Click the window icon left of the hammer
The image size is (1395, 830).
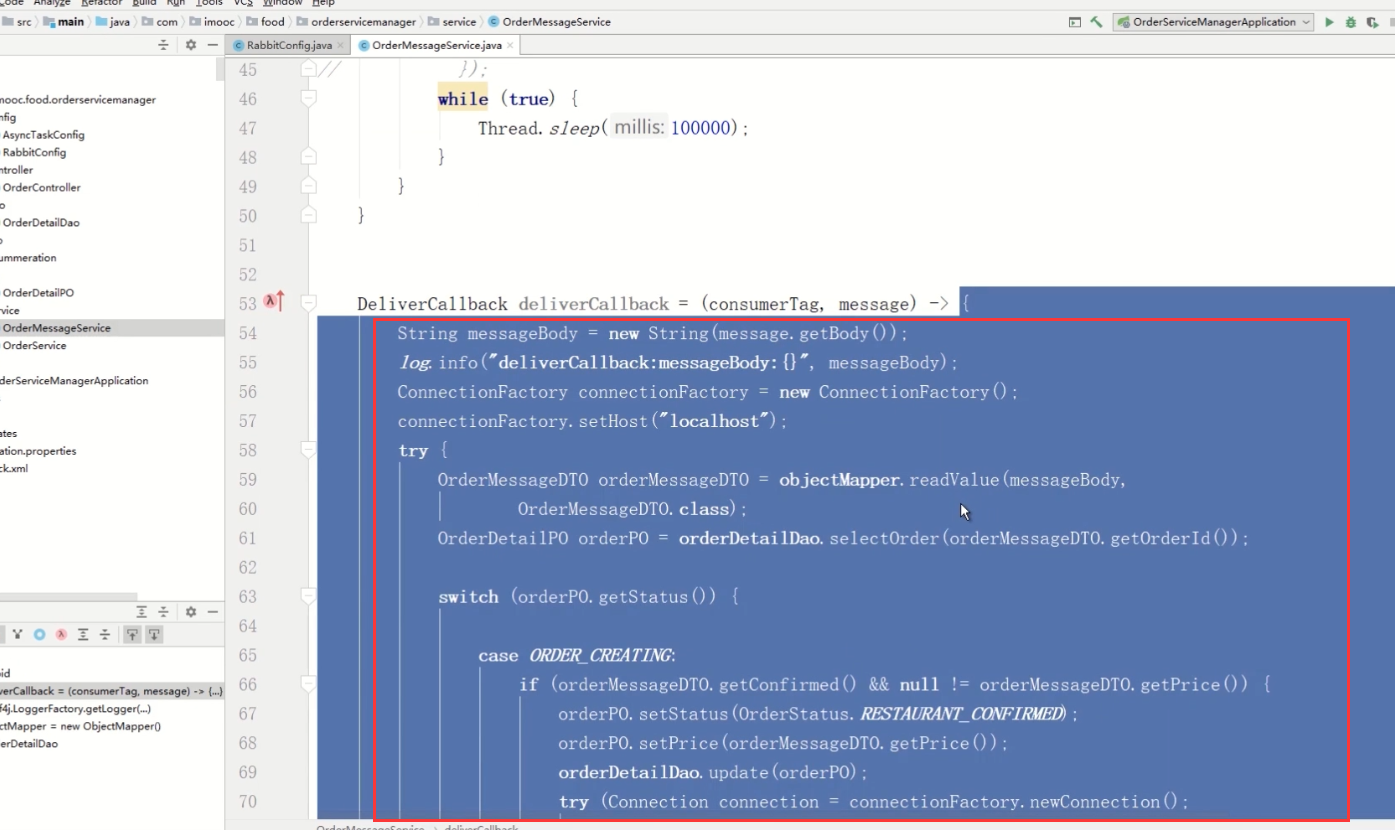[x=1075, y=22]
